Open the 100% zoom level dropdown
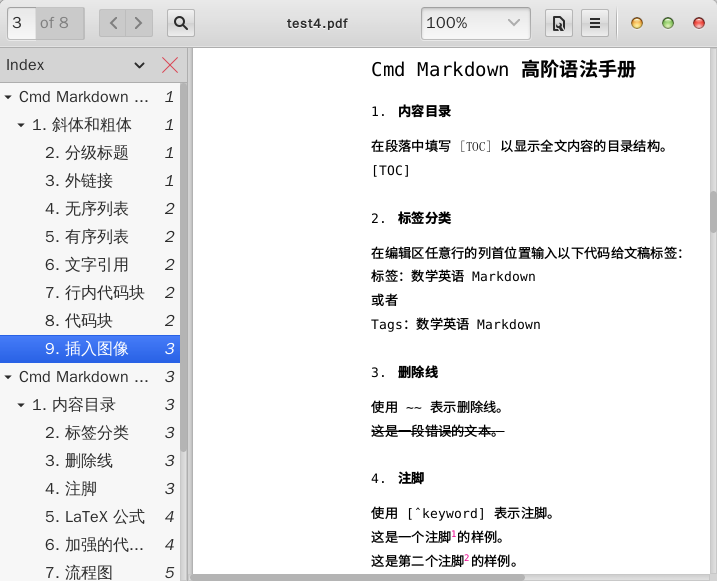The height and width of the screenshot is (581, 717). click(x=476, y=23)
